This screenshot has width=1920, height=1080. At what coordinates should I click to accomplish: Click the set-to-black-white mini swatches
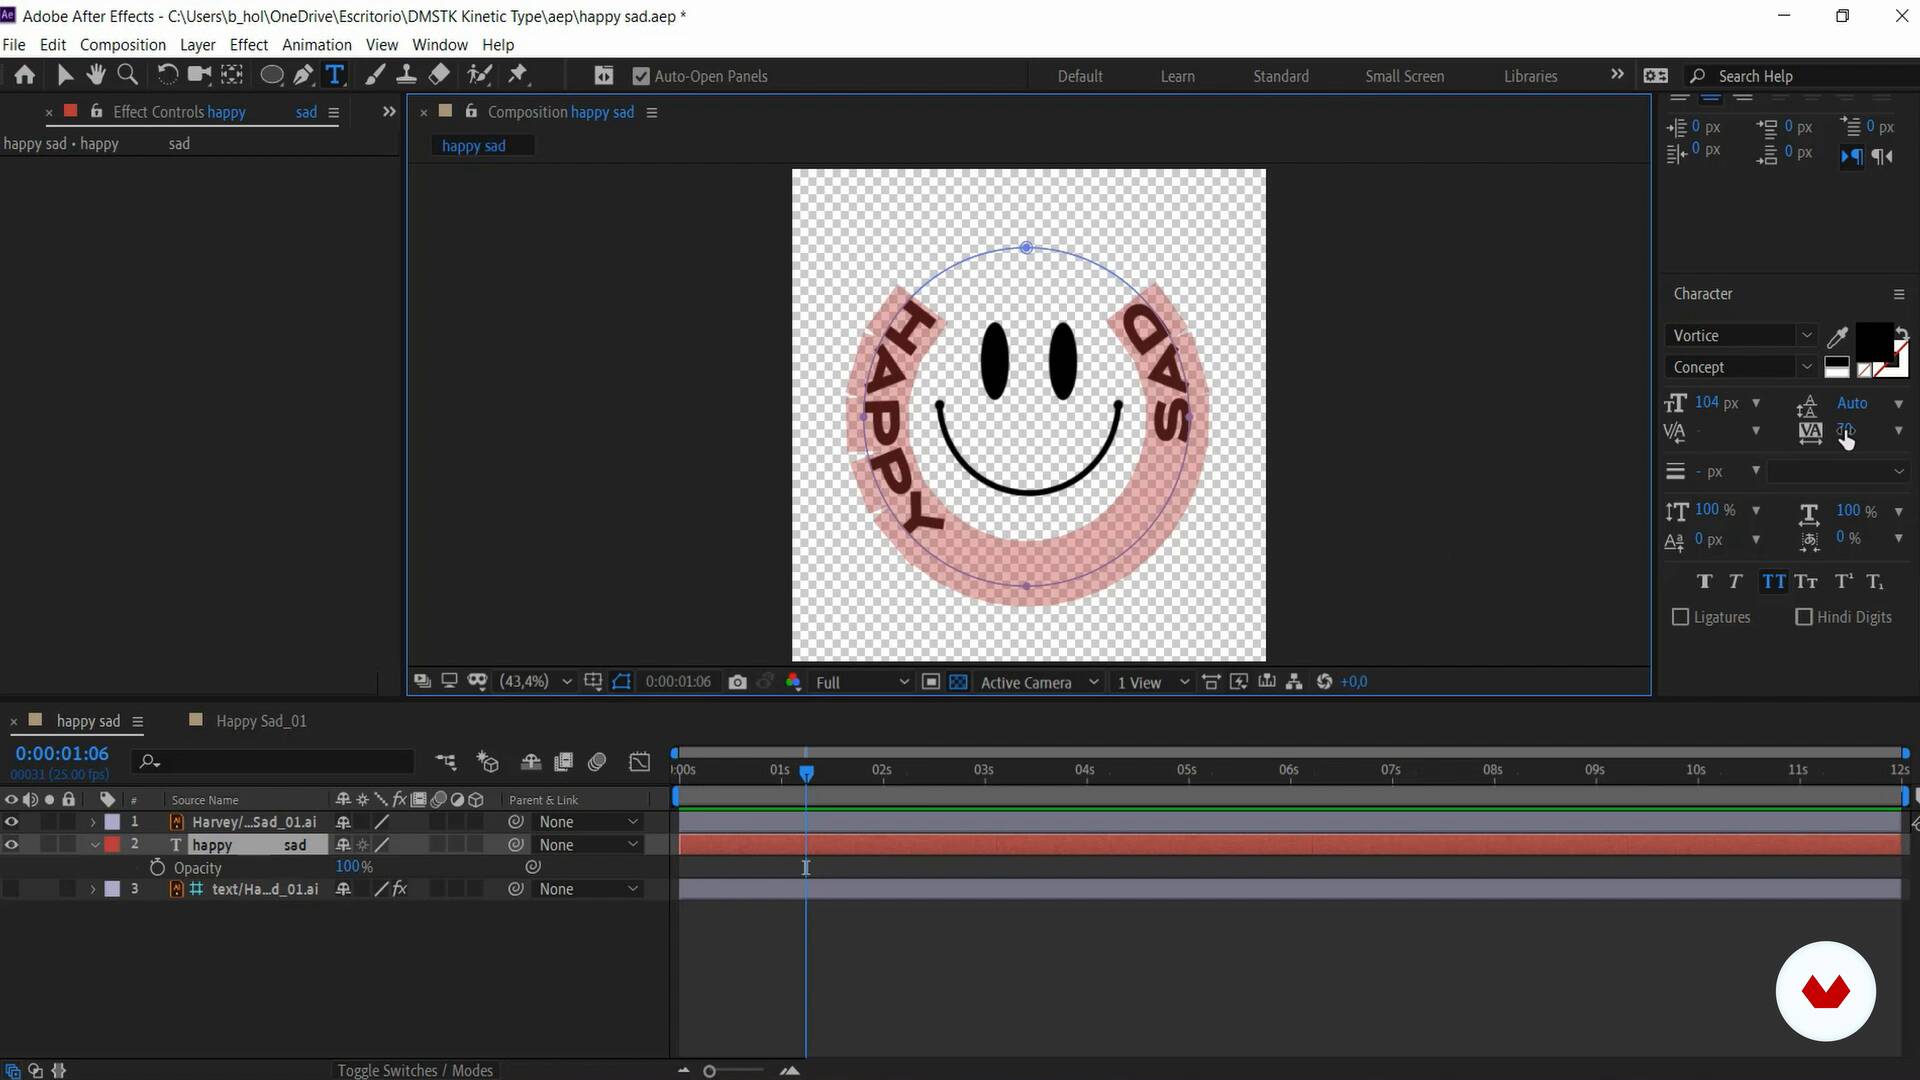point(1837,367)
